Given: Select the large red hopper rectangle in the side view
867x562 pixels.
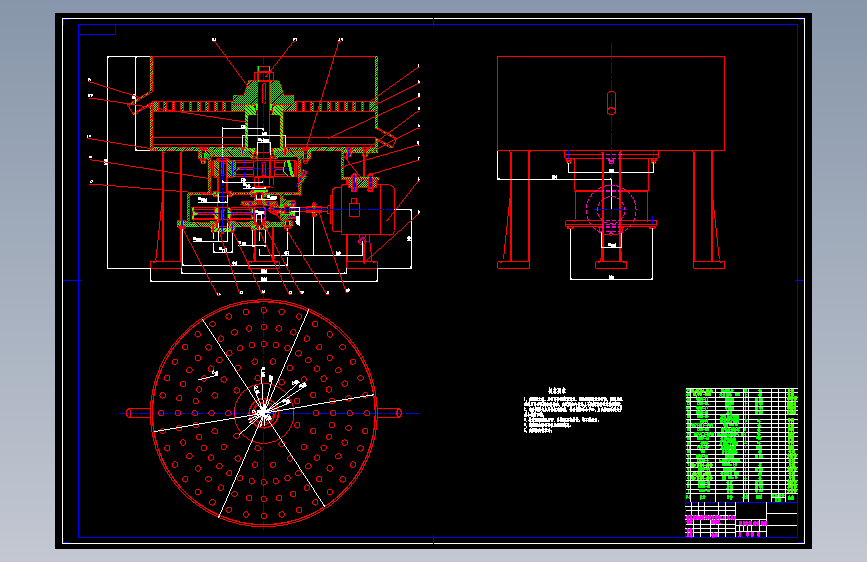Looking at the screenshot, I should tap(611, 103).
